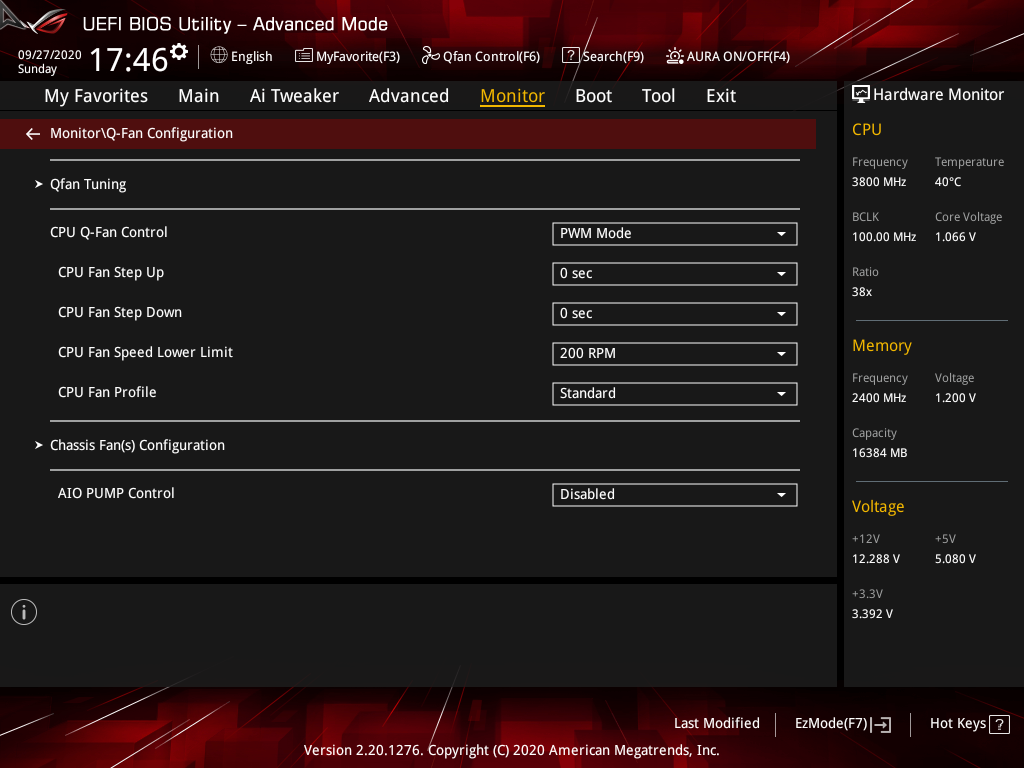
Task: Click the +3.3V value 3.392 V
Action: click(872, 614)
